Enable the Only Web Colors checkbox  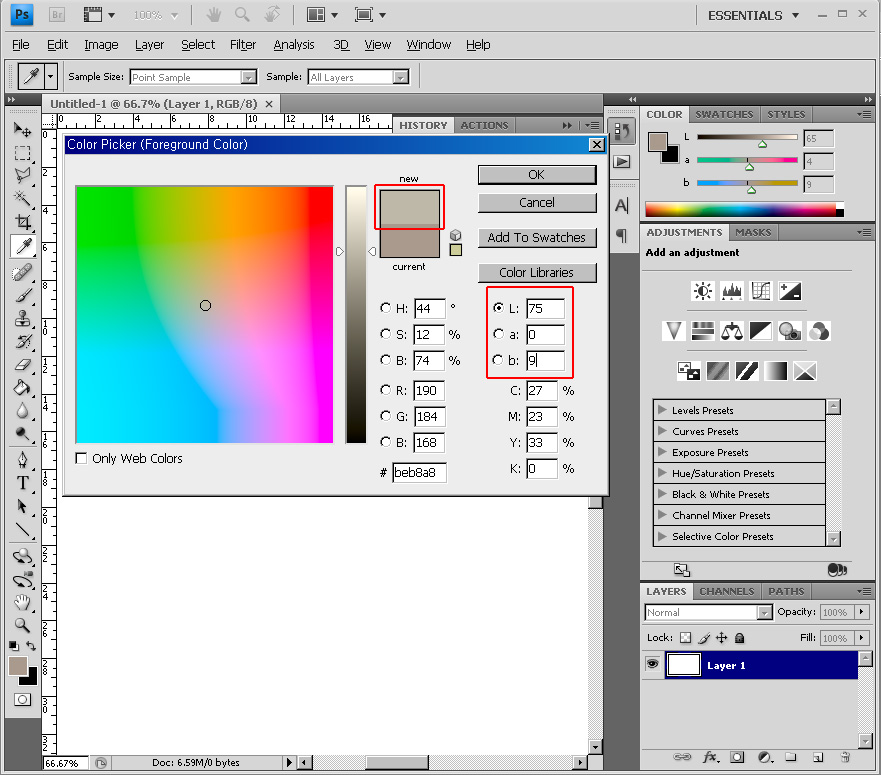(82, 459)
